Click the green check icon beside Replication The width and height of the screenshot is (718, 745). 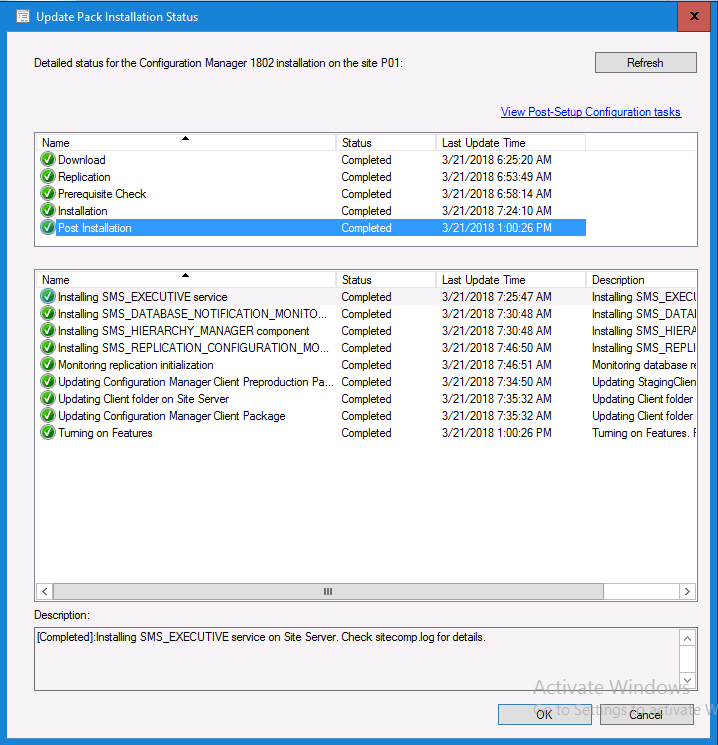tap(48, 176)
